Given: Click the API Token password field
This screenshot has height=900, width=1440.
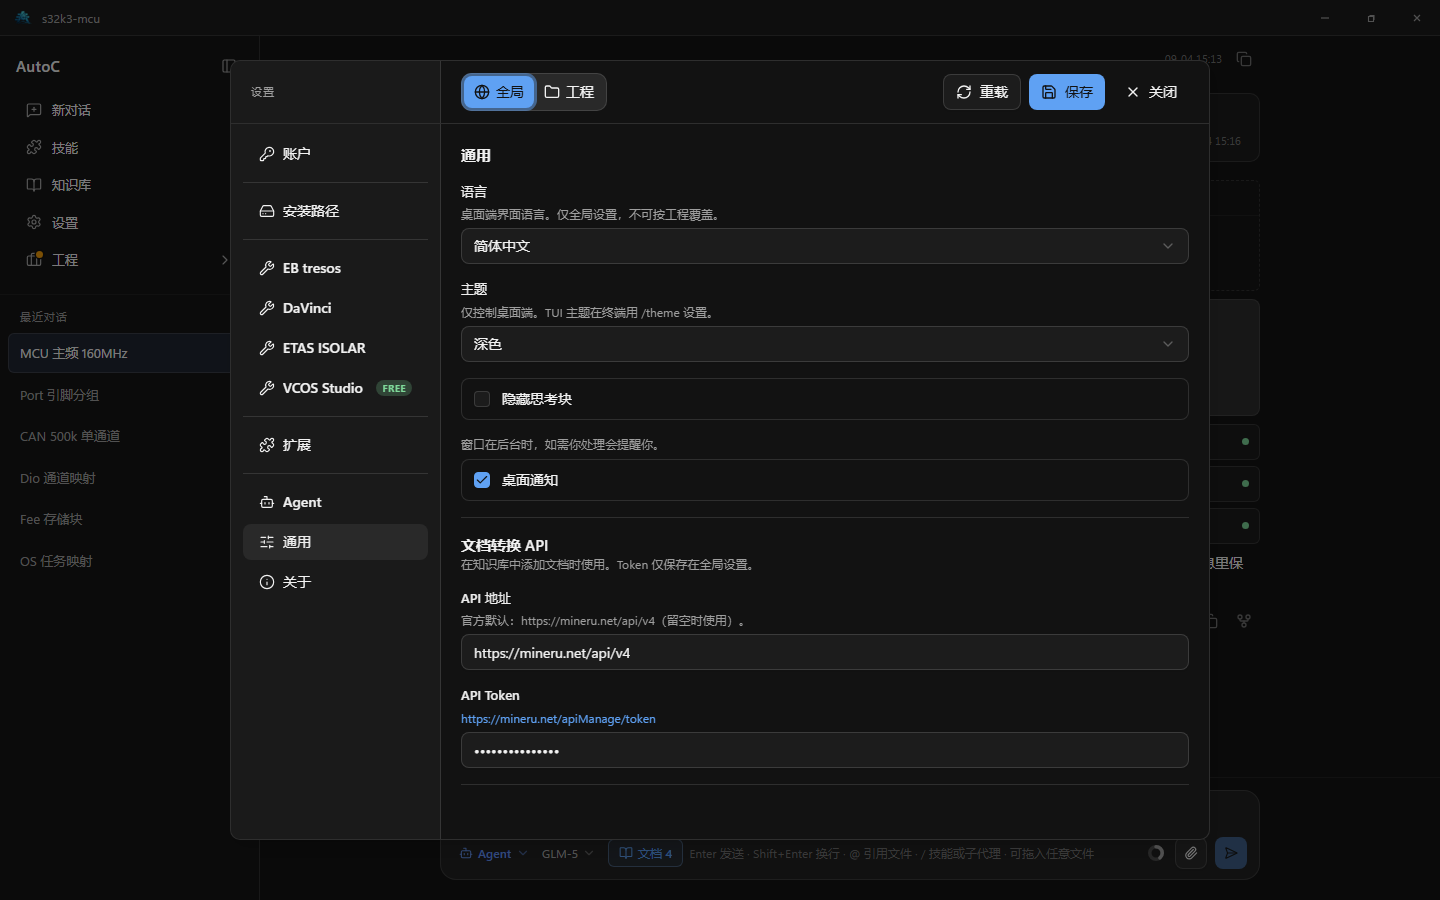Looking at the screenshot, I should coord(824,750).
